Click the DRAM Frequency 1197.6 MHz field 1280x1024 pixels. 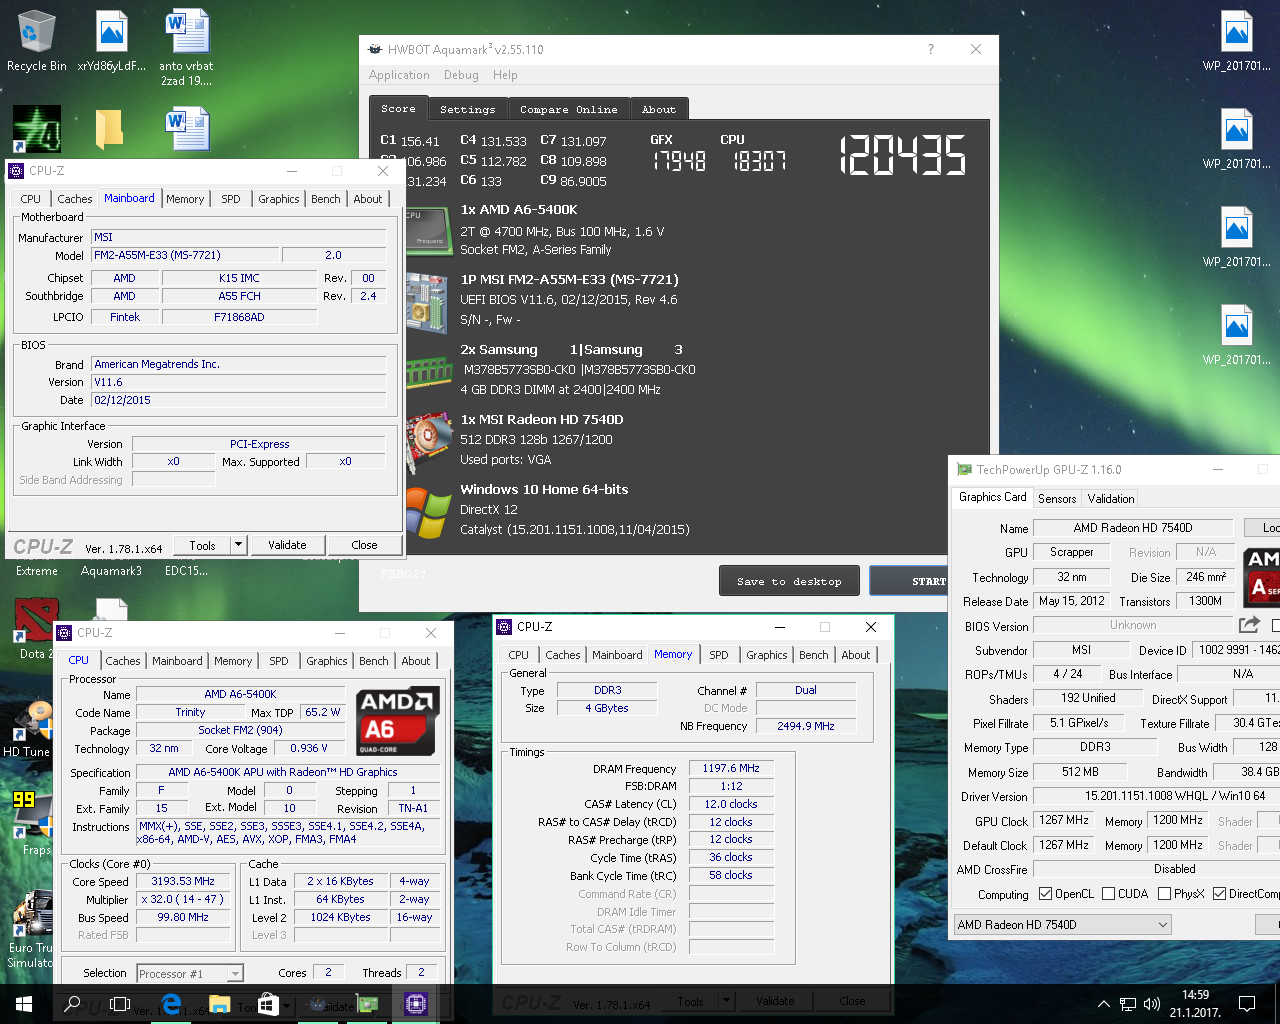731,768
